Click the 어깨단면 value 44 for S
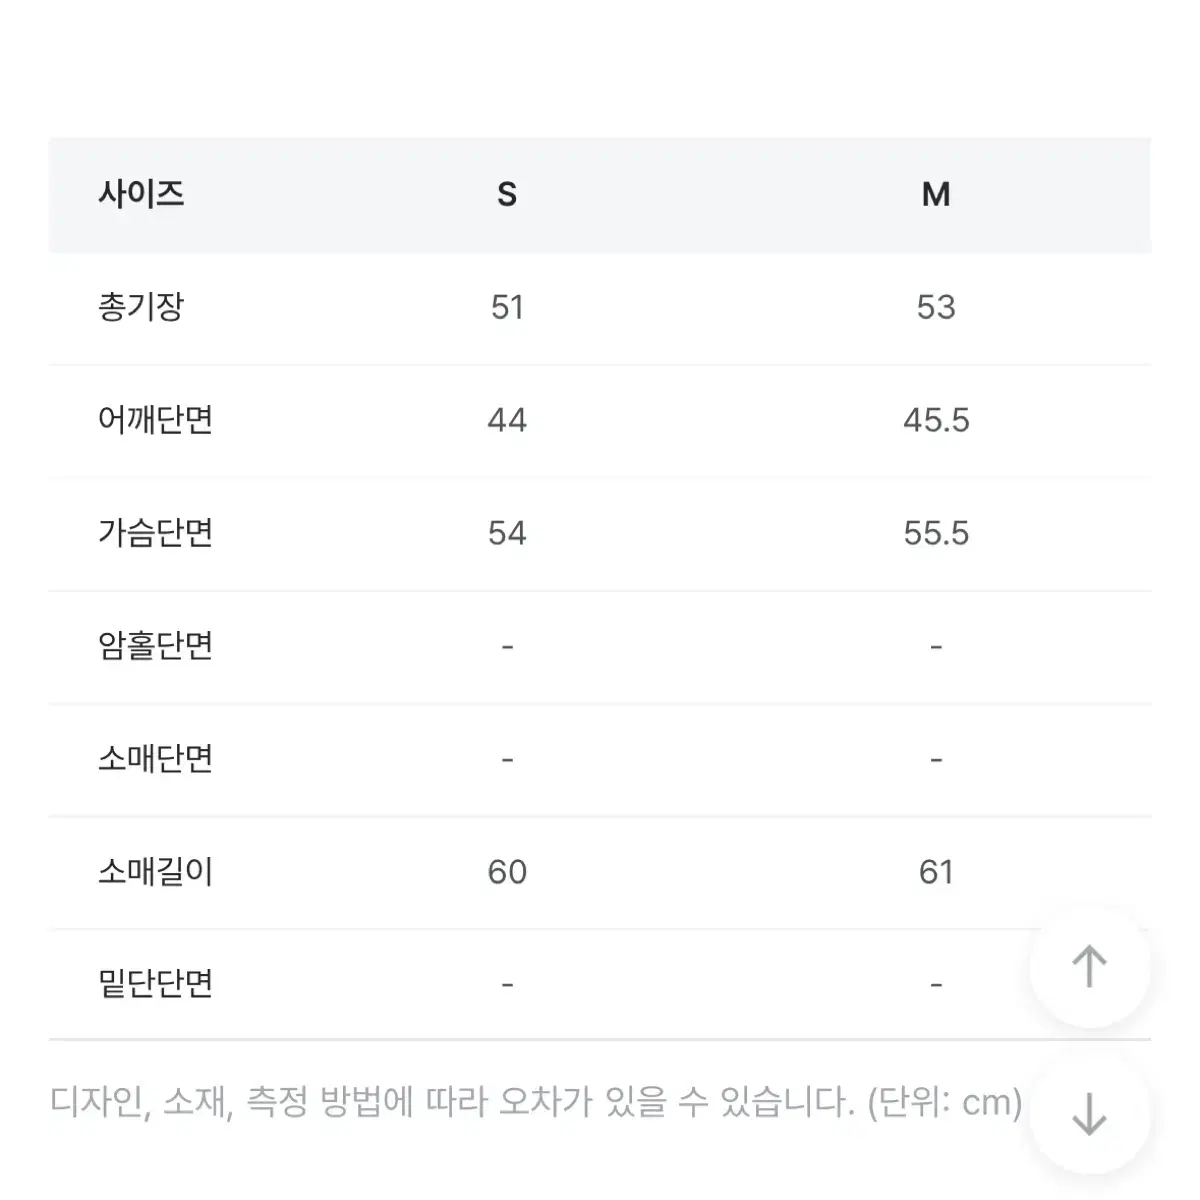This screenshot has height=1200, width=1200. click(x=507, y=420)
